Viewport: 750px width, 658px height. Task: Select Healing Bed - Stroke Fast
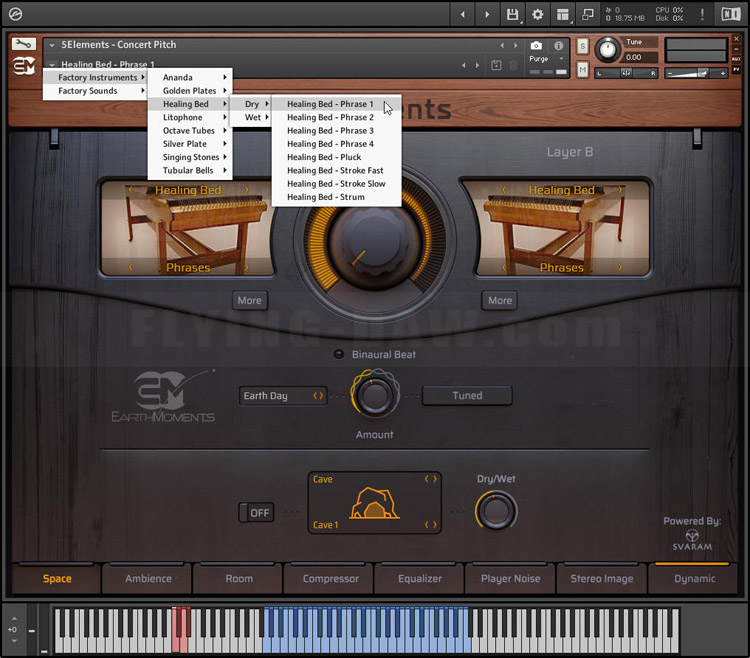click(336, 170)
